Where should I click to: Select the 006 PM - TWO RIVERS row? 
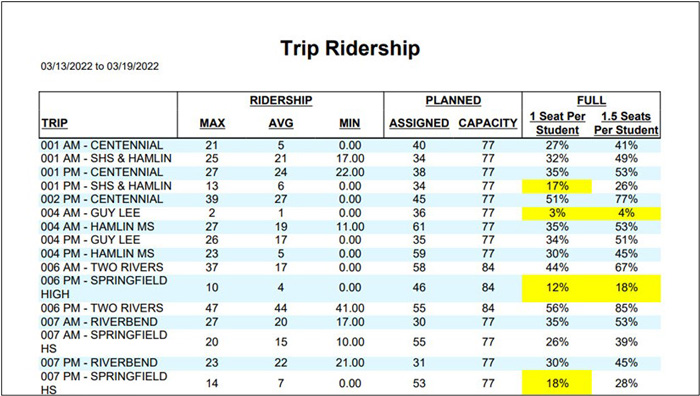pos(350,308)
